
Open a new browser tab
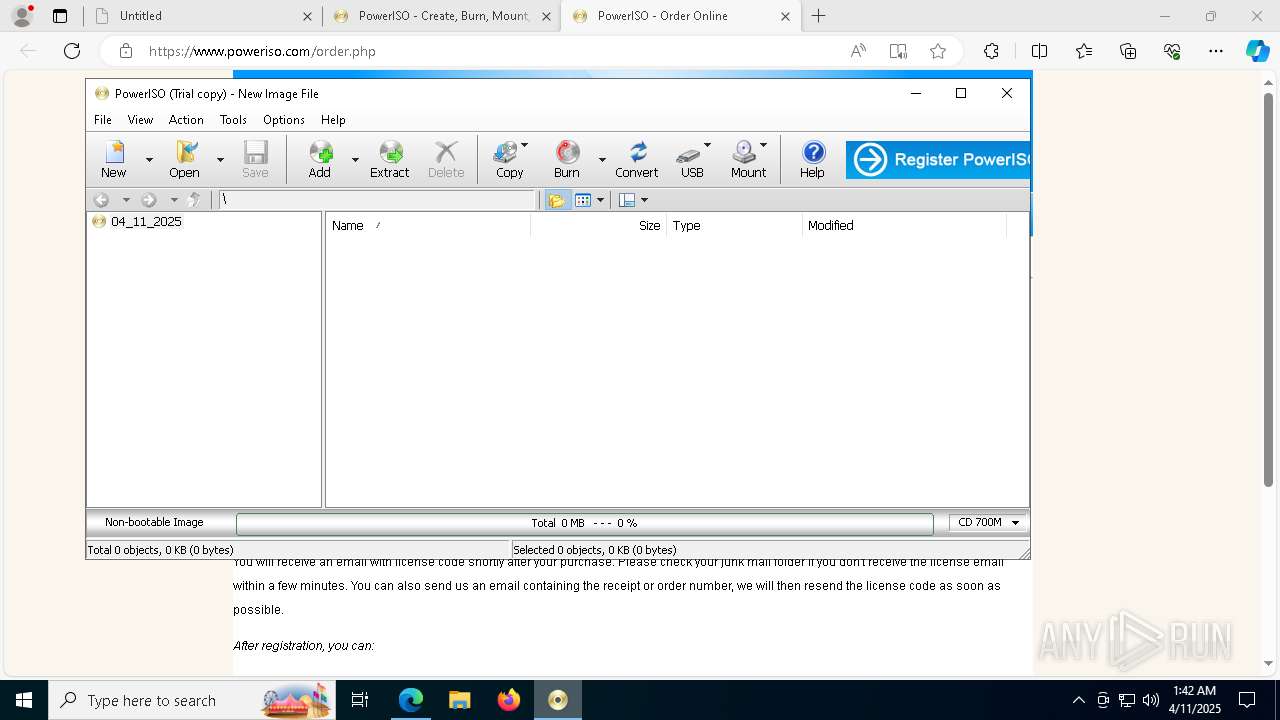819,16
